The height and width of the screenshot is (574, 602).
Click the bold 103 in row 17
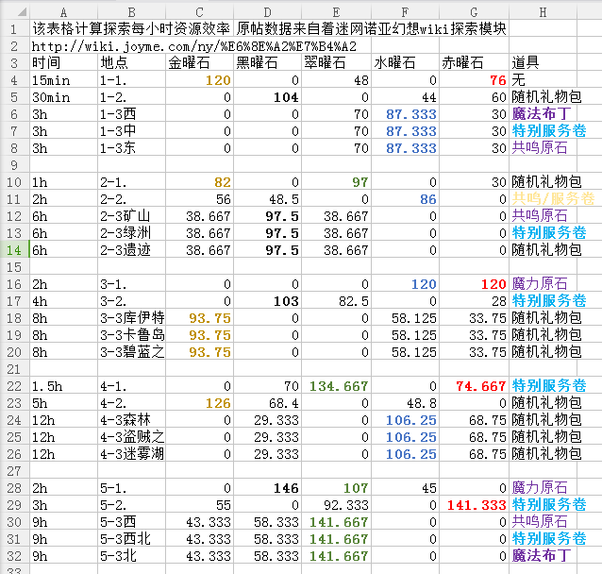point(286,301)
